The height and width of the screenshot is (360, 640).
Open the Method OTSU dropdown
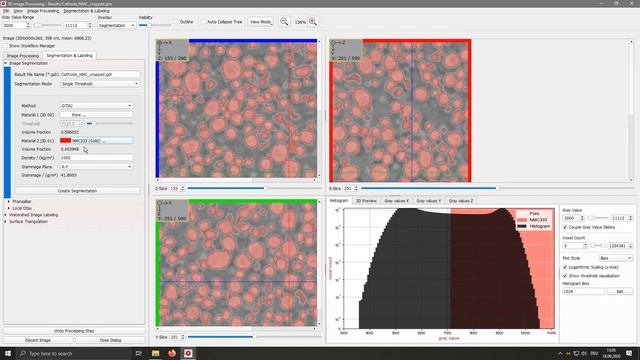[96, 106]
